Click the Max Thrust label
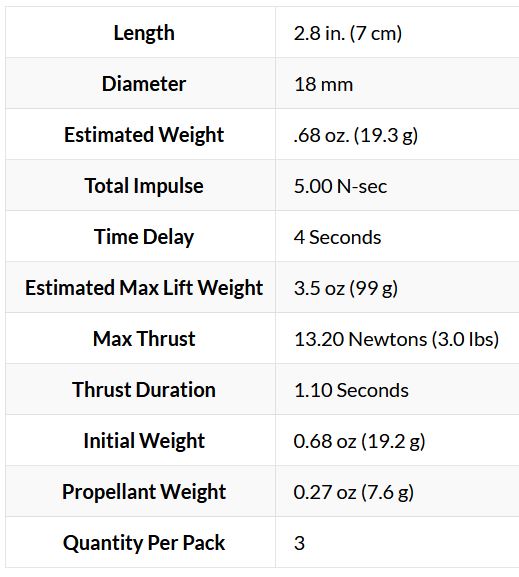The image size is (519, 577). (x=144, y=339)
